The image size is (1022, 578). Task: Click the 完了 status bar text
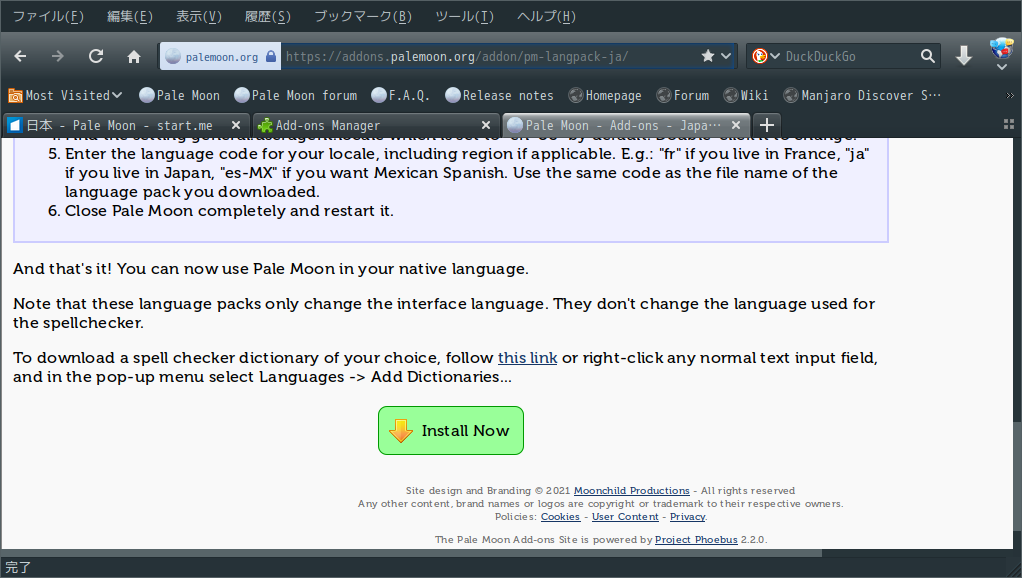point(18,568)
